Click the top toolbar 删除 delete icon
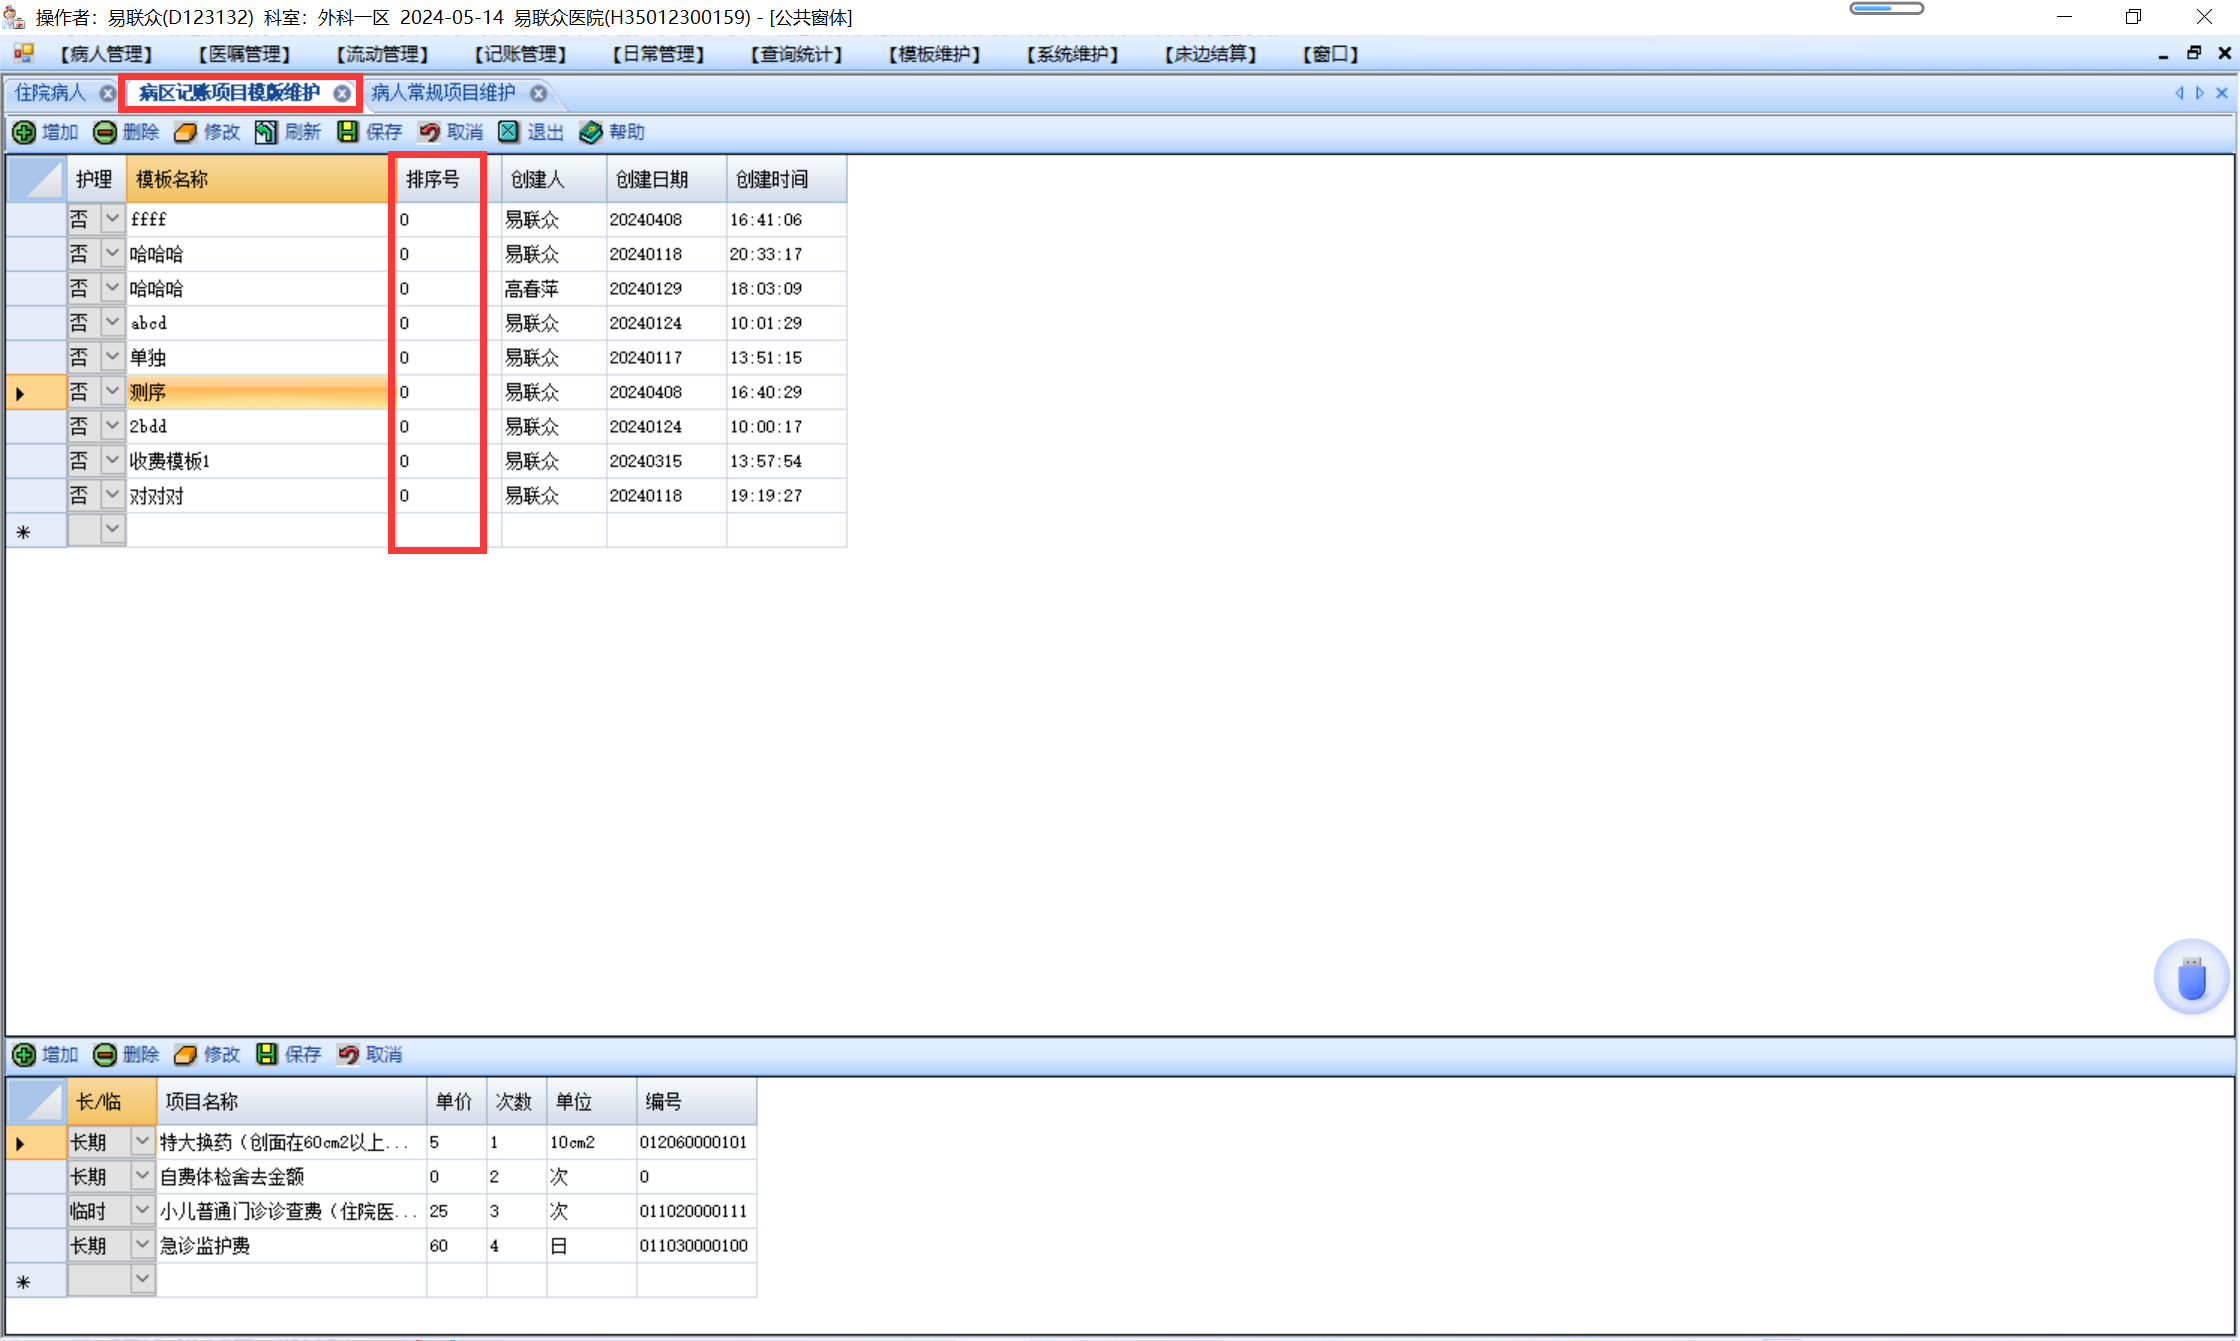 (x=105, y=132)
